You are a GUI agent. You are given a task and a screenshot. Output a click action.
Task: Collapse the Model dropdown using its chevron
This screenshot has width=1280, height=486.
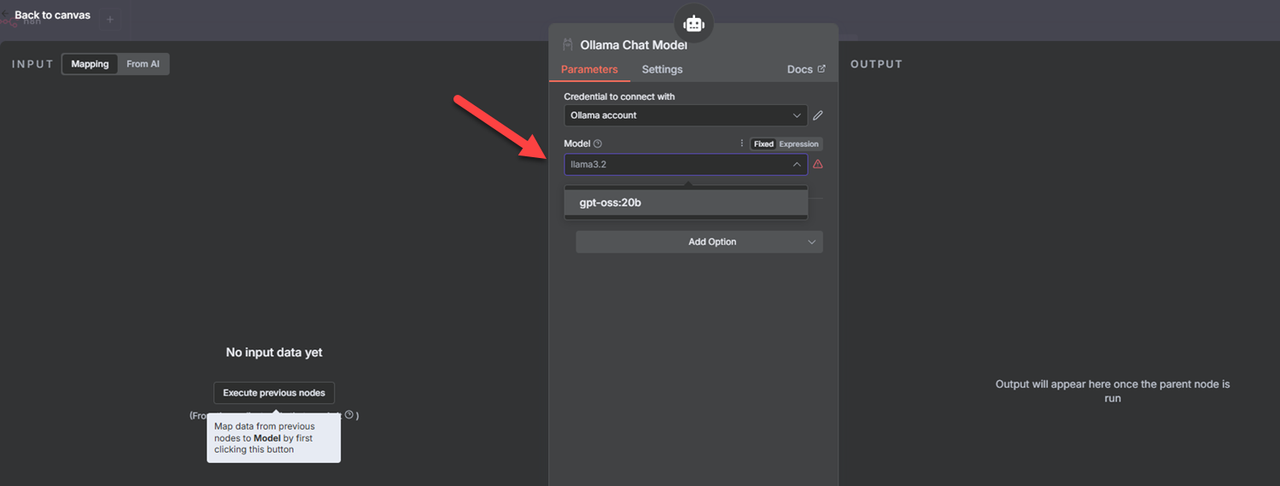(x=796, y=164)
